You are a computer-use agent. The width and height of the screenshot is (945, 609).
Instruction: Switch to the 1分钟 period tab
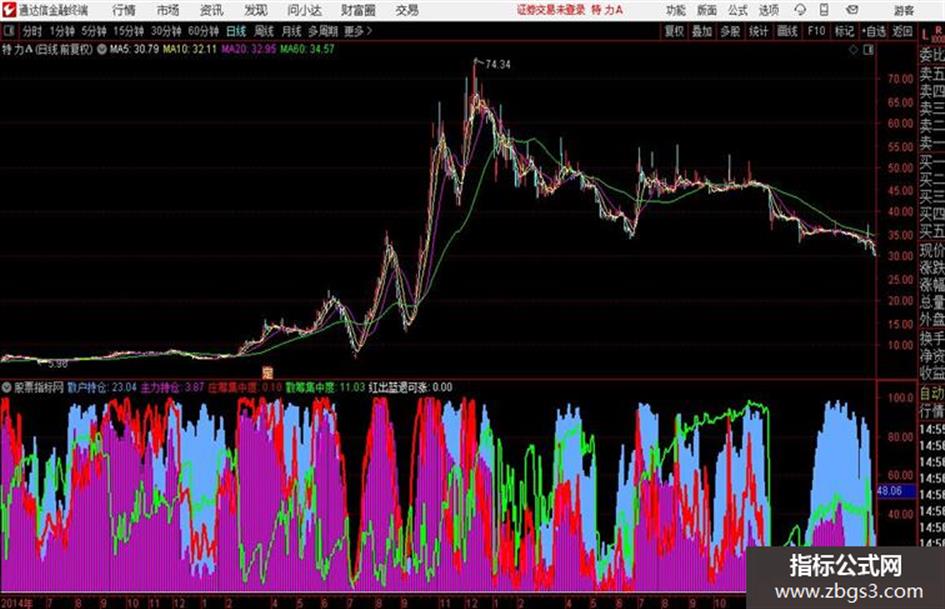(x=61, y=31)
